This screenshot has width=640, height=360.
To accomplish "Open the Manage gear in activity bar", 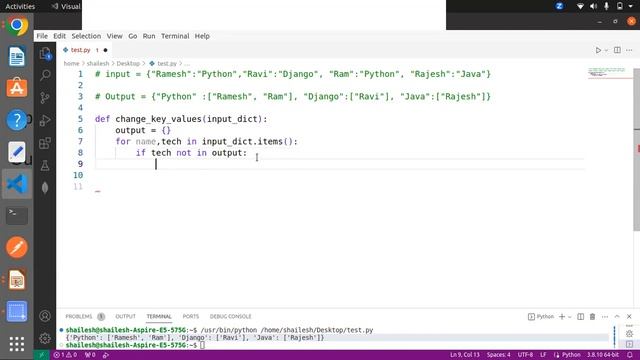I will point(45,338).
